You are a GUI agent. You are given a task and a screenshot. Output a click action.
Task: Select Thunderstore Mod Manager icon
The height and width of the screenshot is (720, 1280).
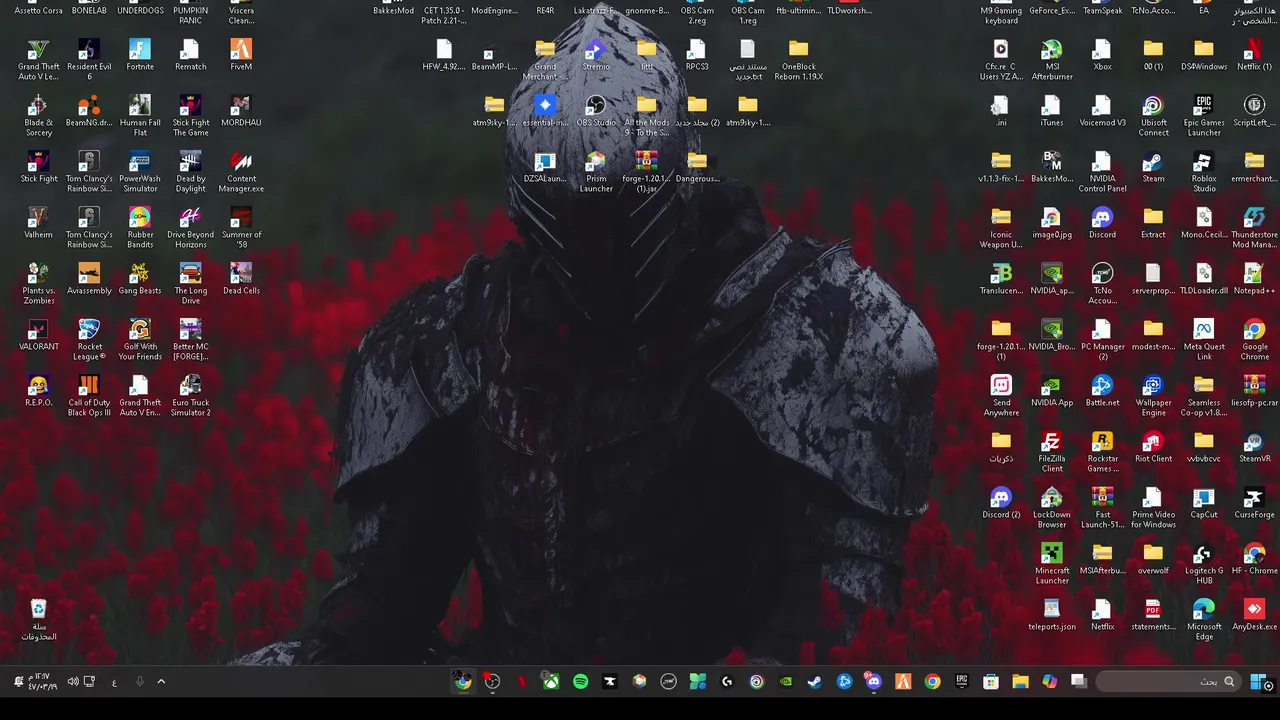pyautogui.click(x=1254, y=228)
